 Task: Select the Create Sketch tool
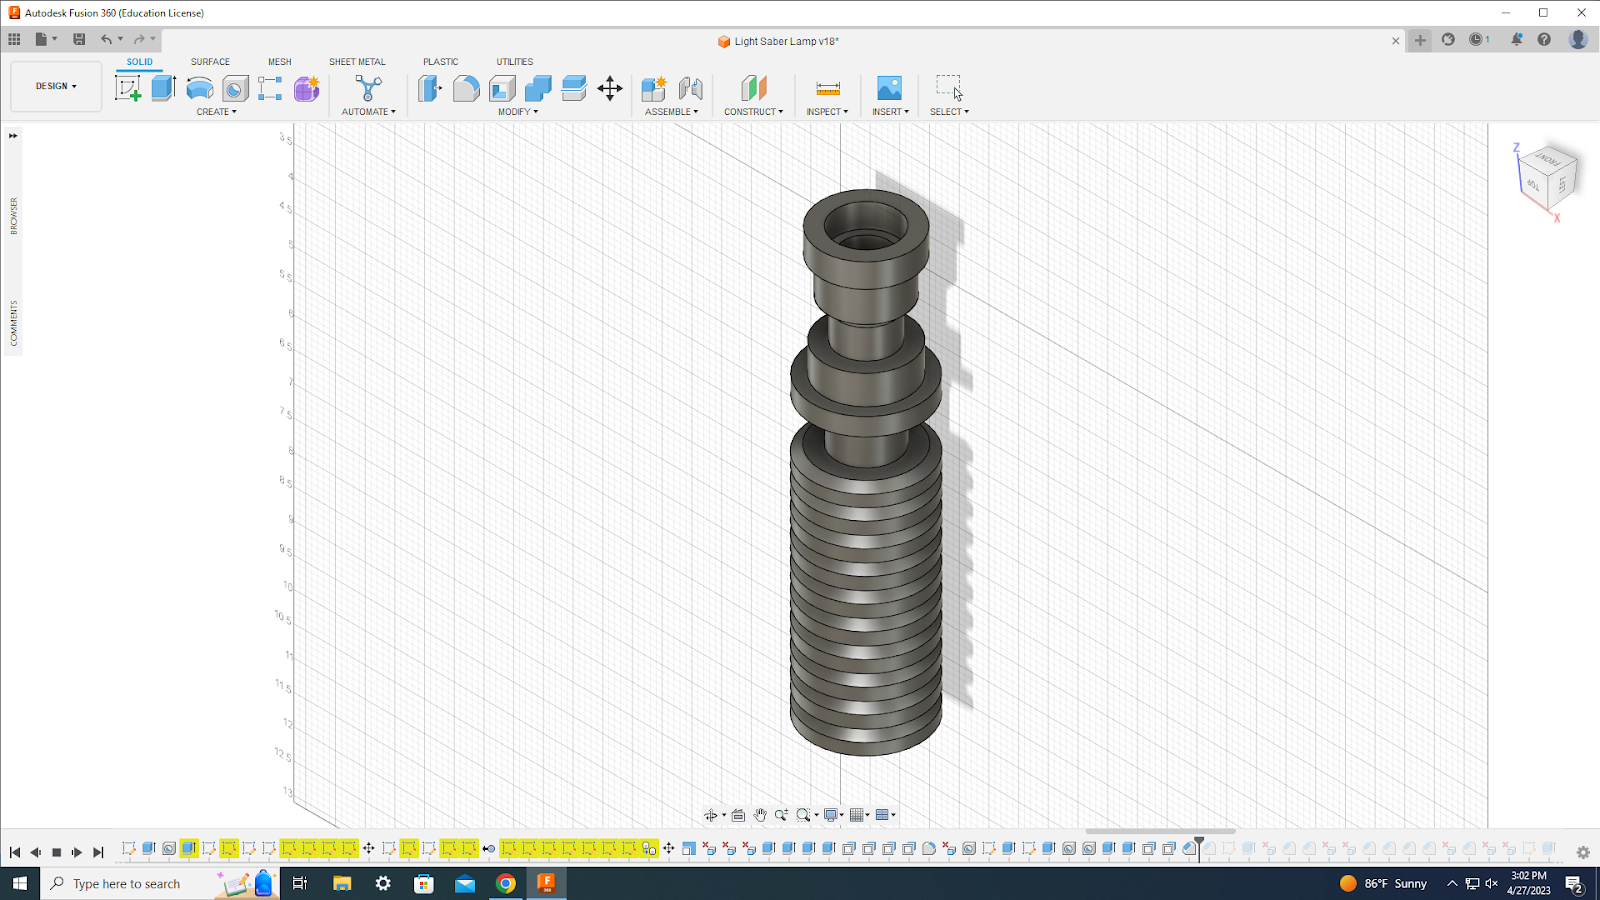(128, 88)
